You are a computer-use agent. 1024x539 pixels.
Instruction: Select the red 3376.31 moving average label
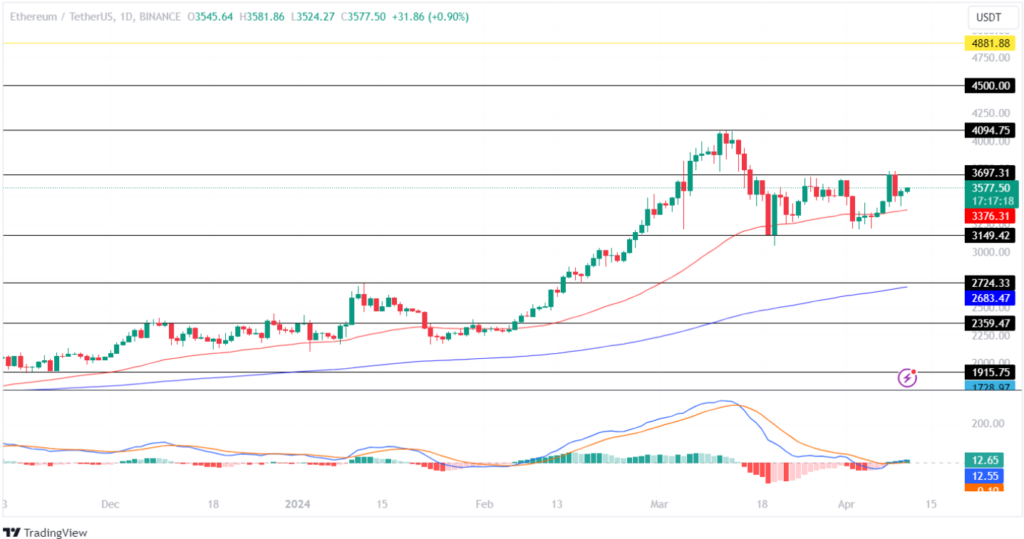[990, 216]
